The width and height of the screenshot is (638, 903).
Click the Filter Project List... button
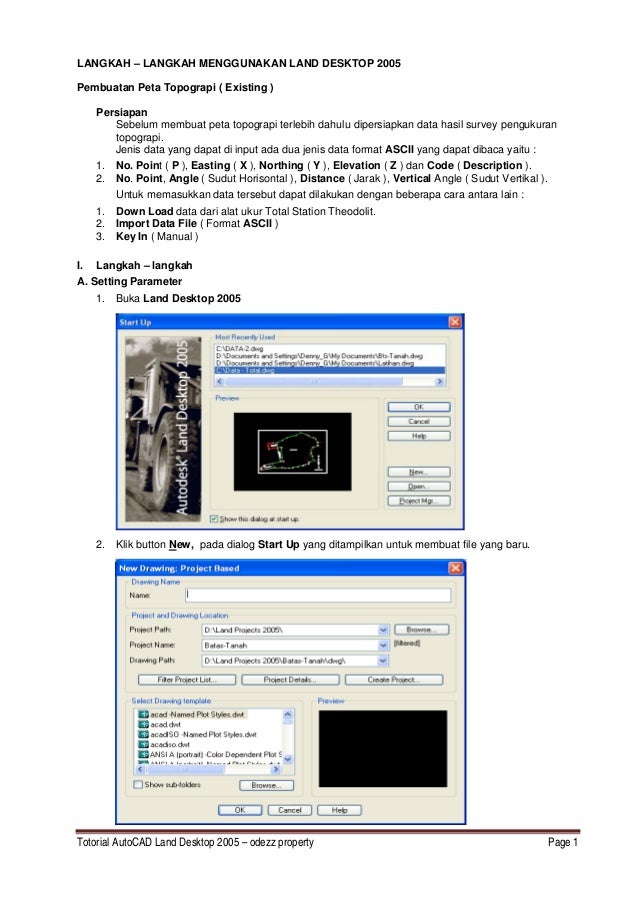click(x=187, y=680)
